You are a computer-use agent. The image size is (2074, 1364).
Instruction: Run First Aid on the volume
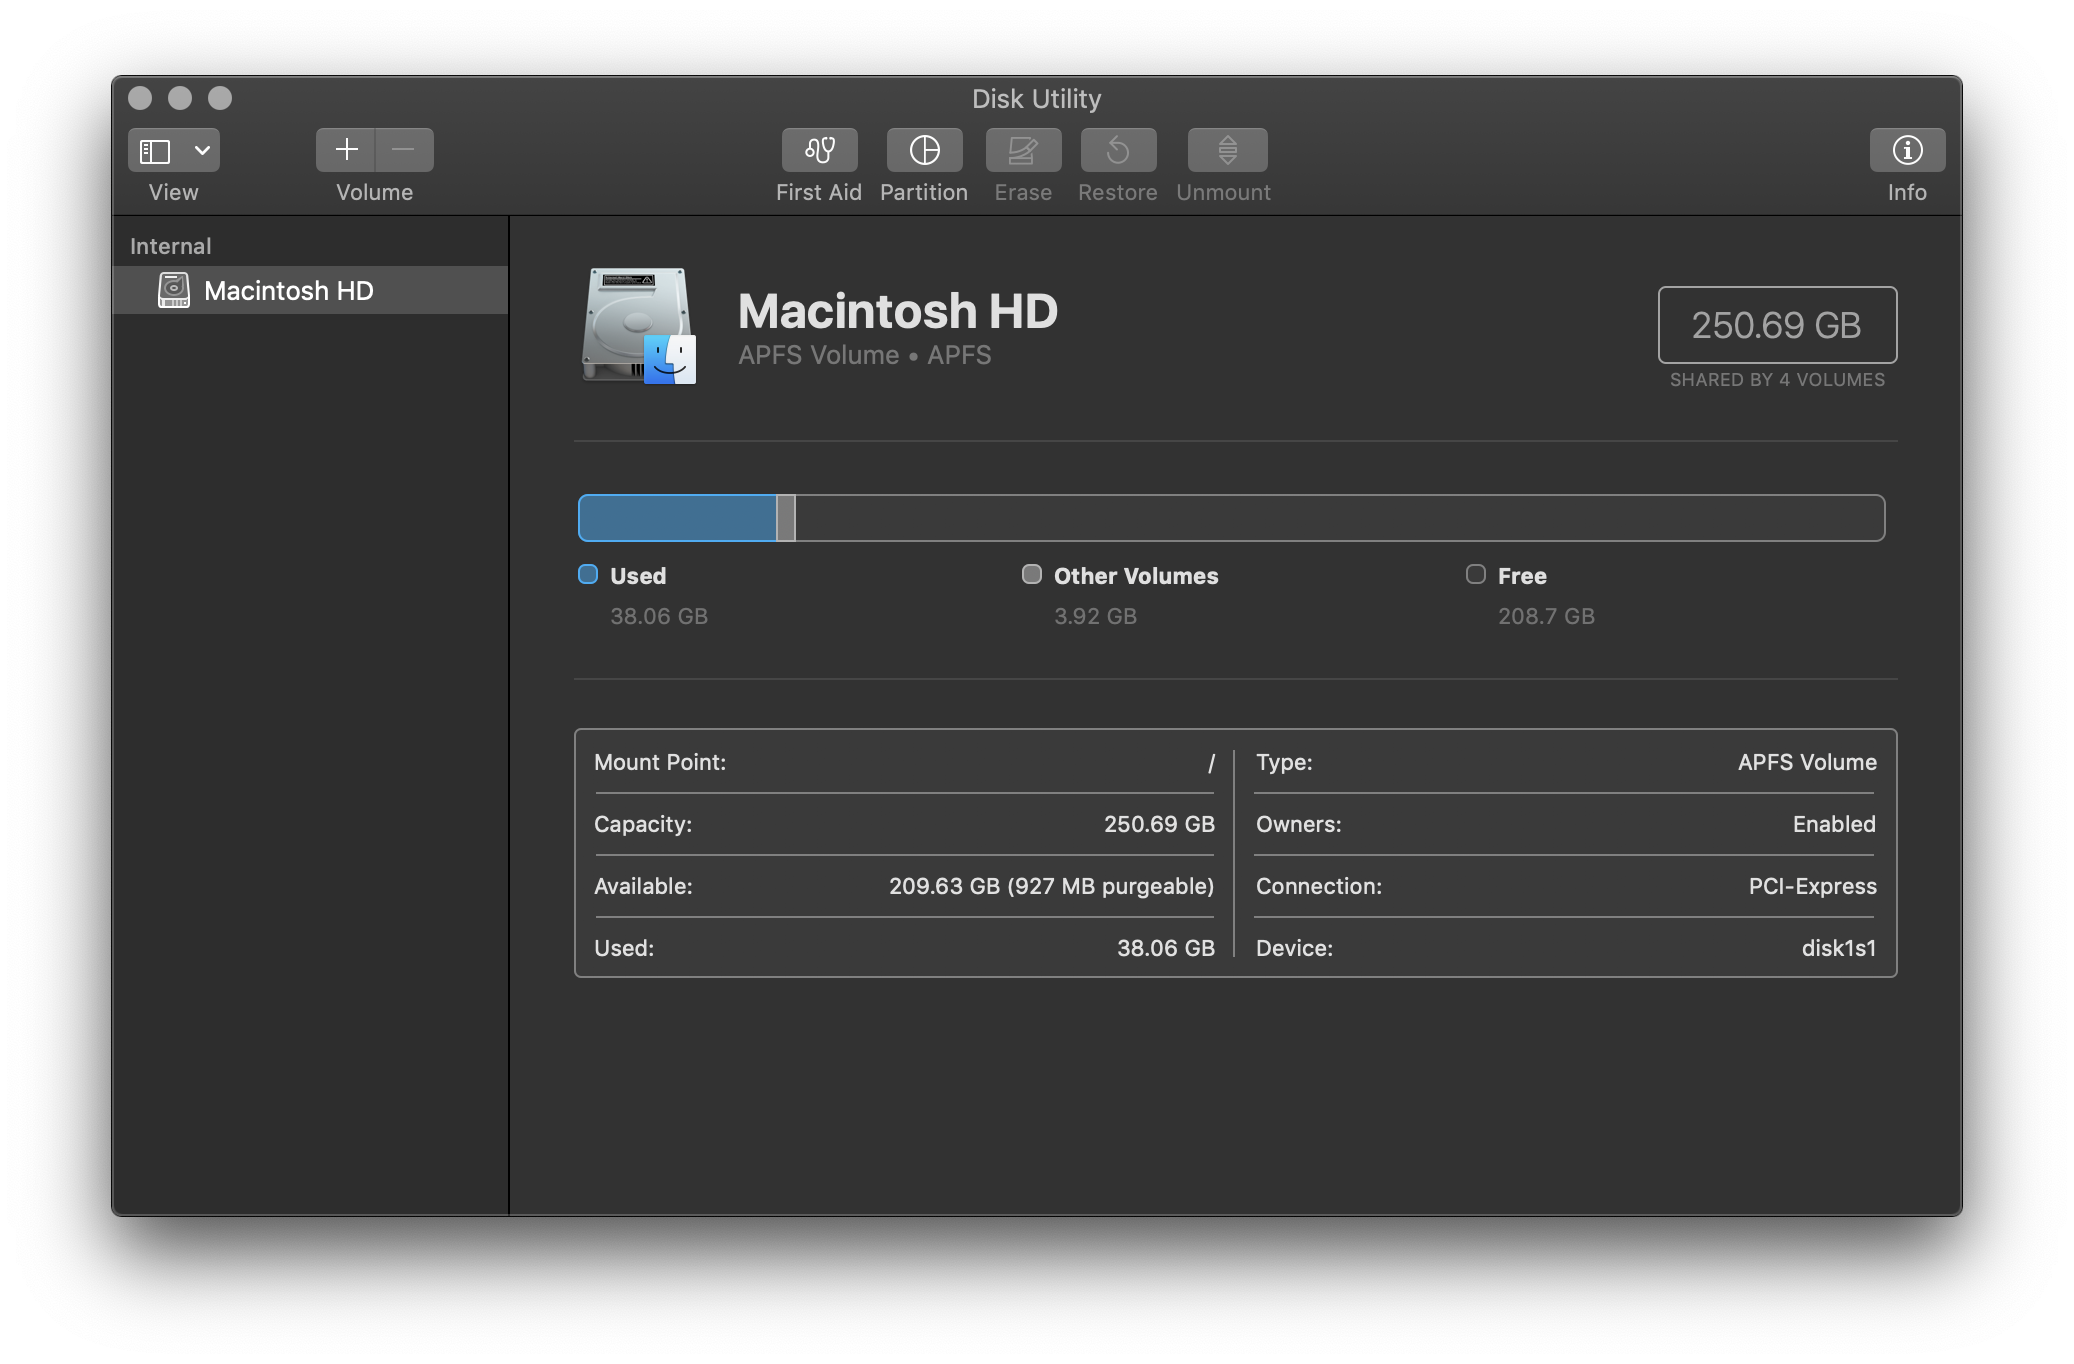(x=819, y=150)
